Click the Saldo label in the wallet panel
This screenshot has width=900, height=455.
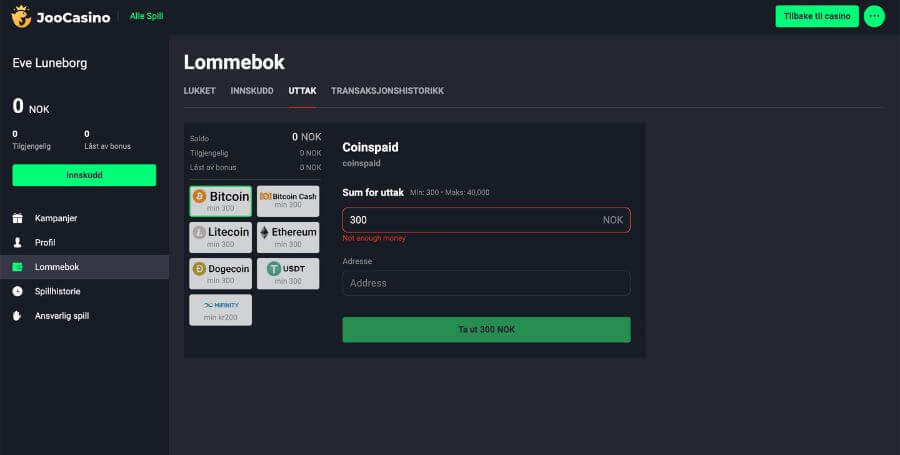(199, 139)
